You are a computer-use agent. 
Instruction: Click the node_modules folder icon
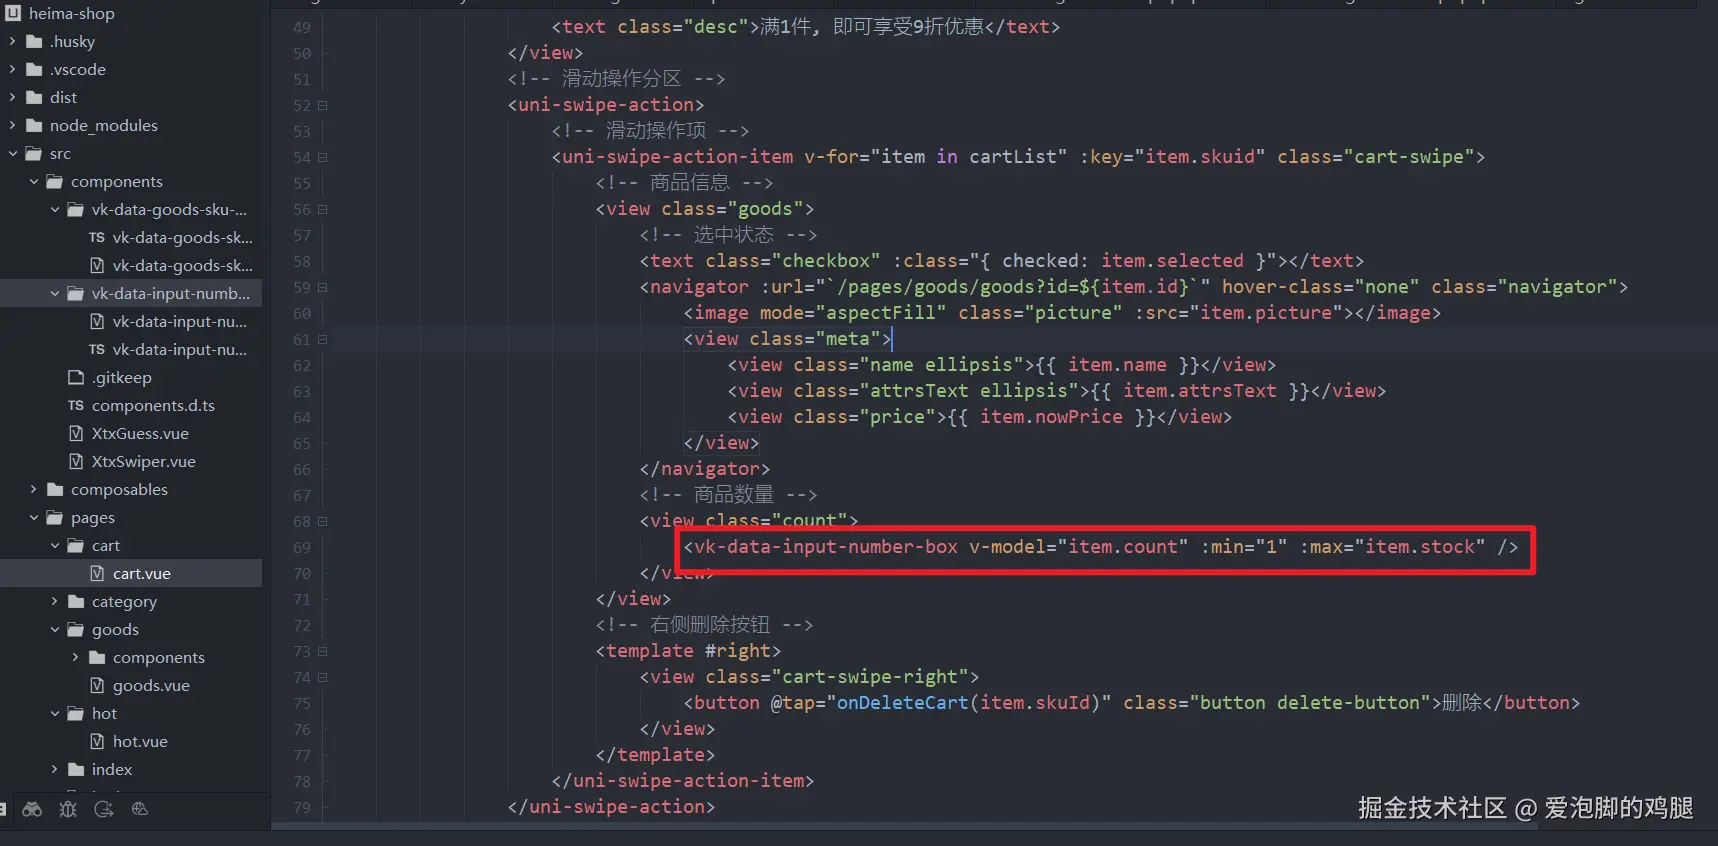(x=34, y=125)
